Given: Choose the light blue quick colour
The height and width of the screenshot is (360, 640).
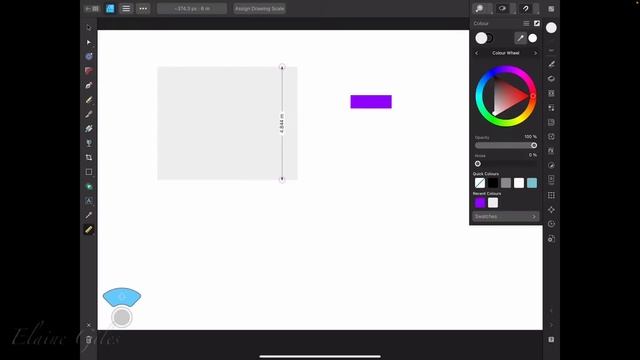Looking at the screenshot, I should point(532,183).
